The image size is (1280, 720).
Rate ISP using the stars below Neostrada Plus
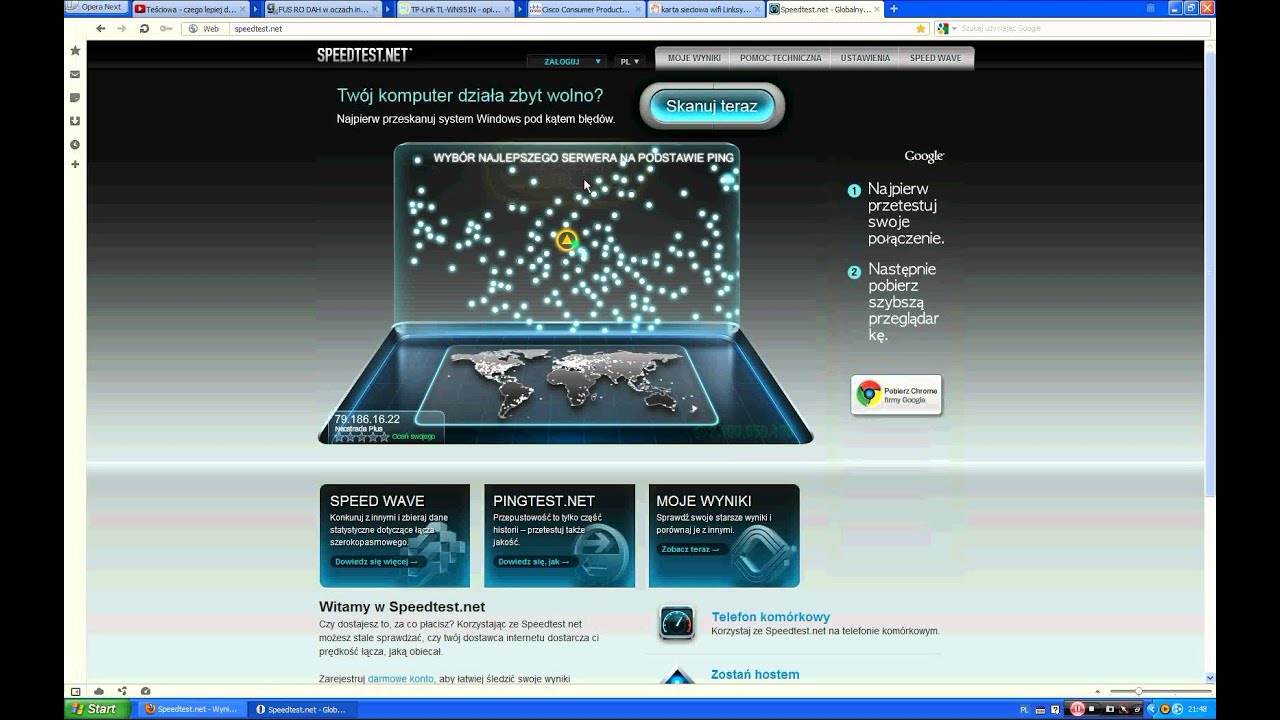(361, 437)
